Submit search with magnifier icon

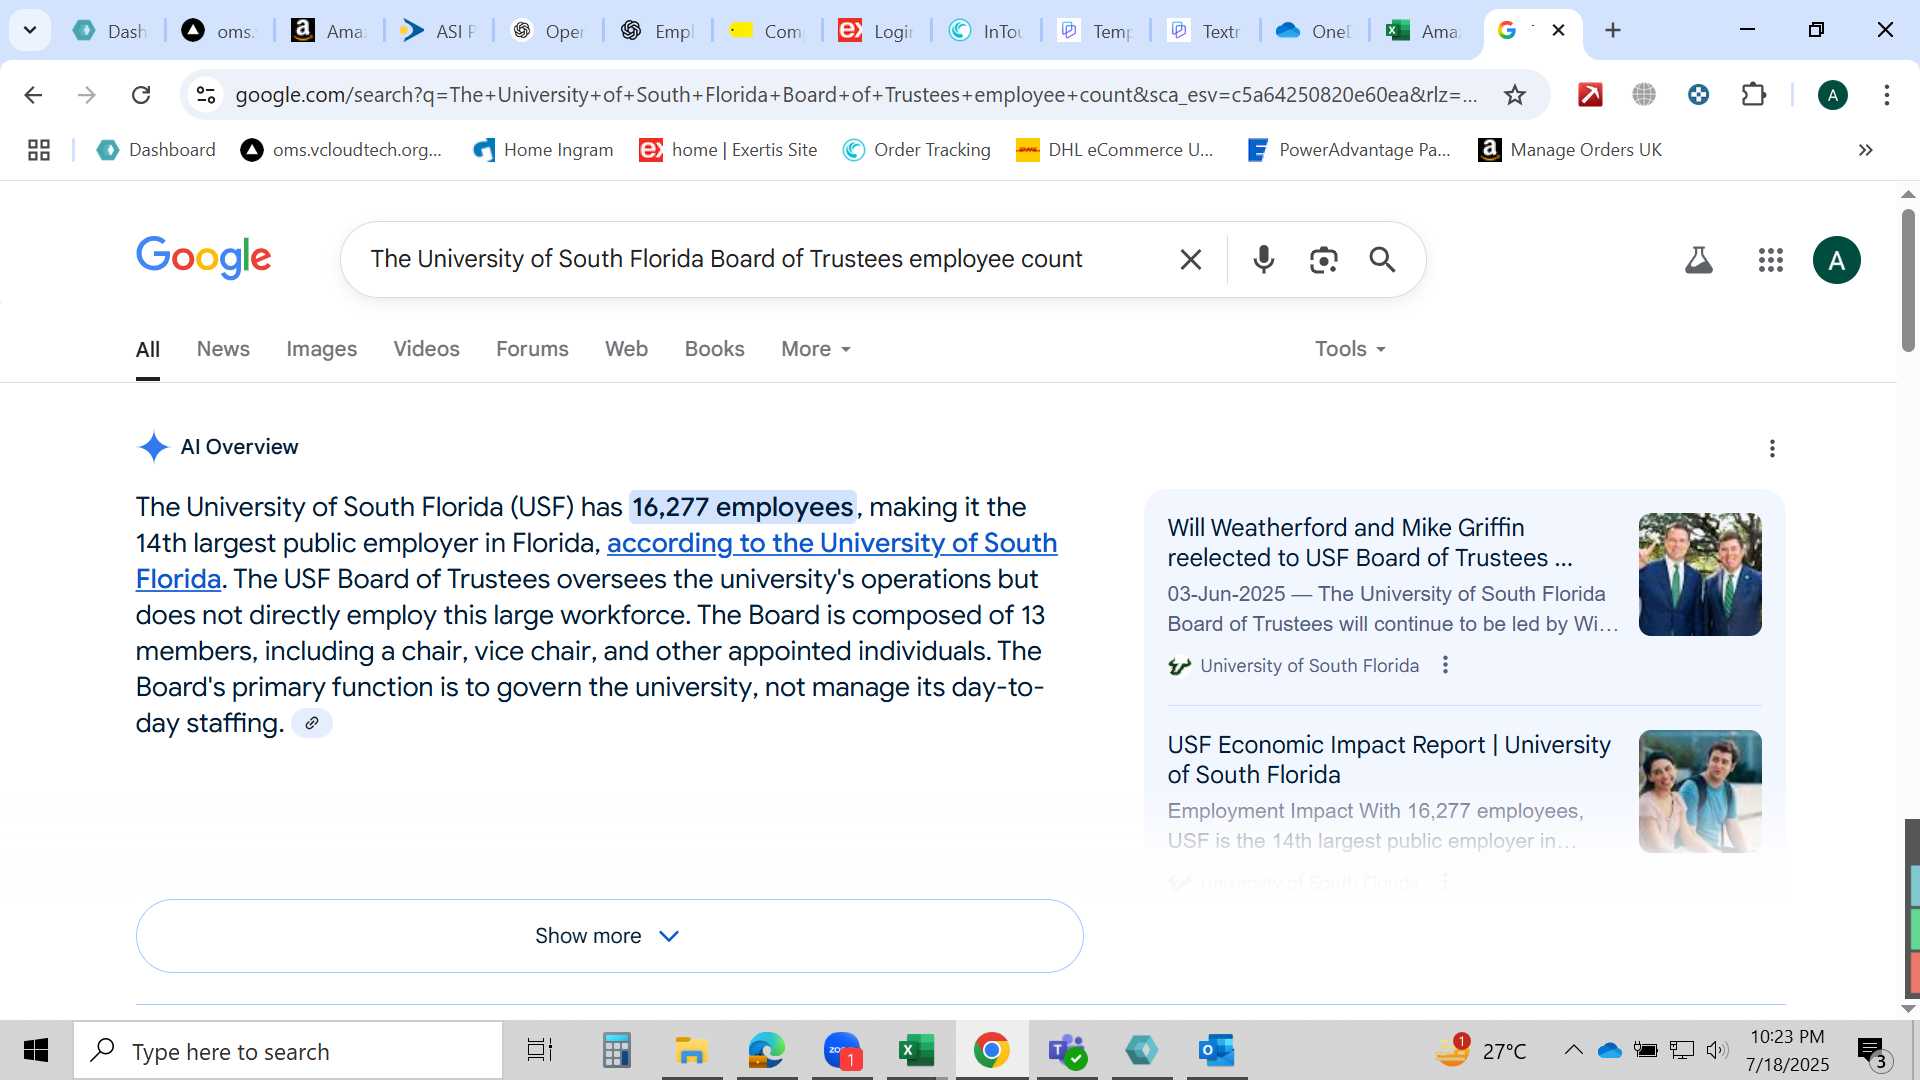[1382, 260]
